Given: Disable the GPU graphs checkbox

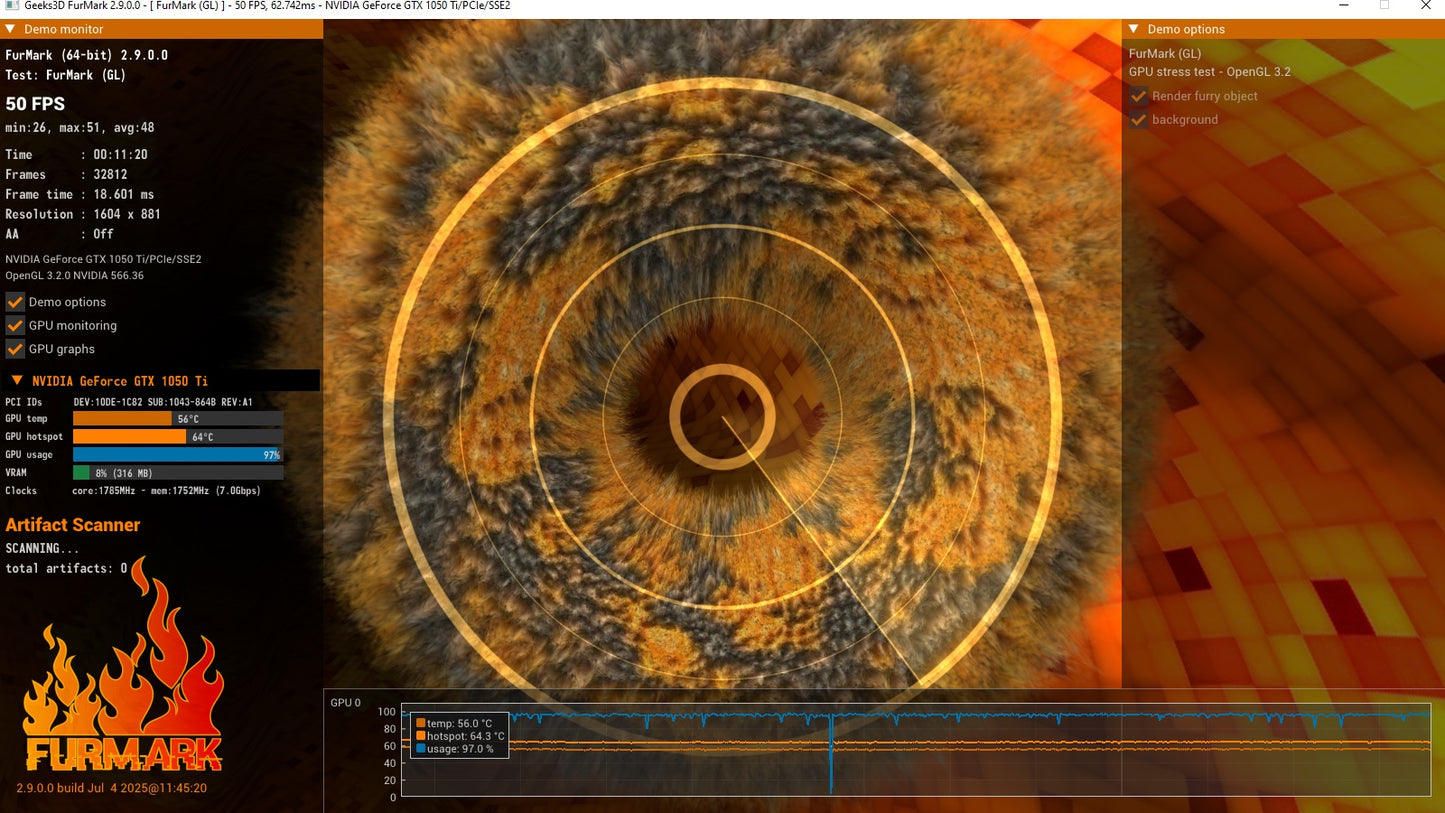Looking at the screenshot, I should pyautogui.click(x=15, y=349).
